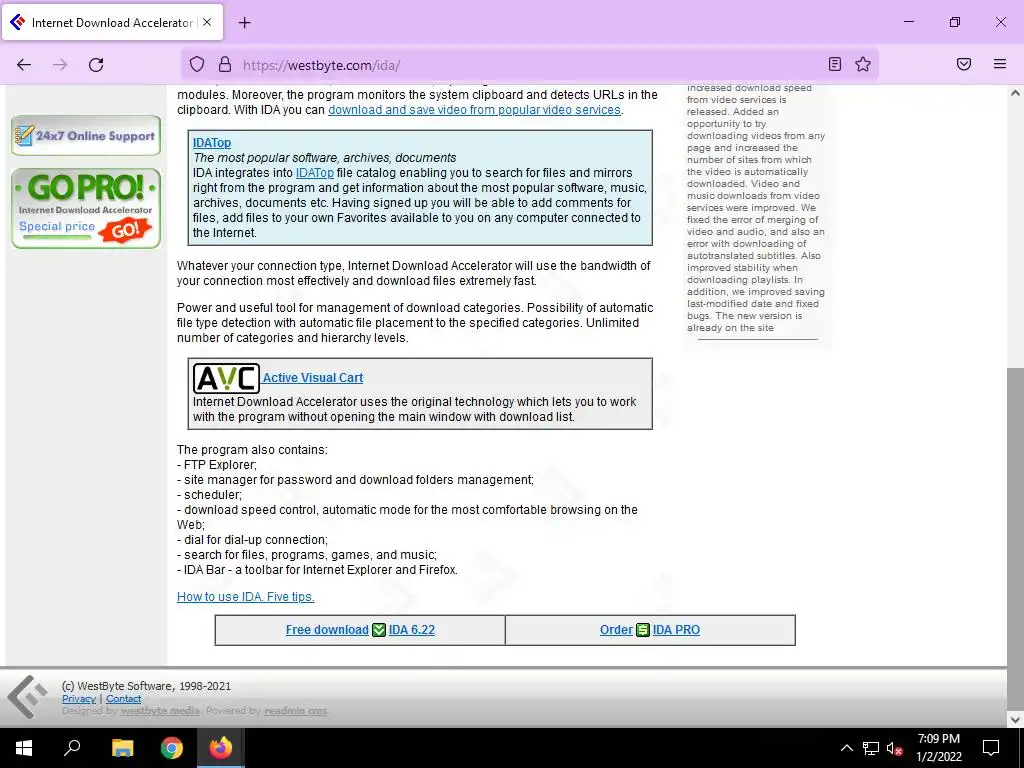Open the notification center icon
The width and height of the screenshot is (1024, 768).
point(991,748)
